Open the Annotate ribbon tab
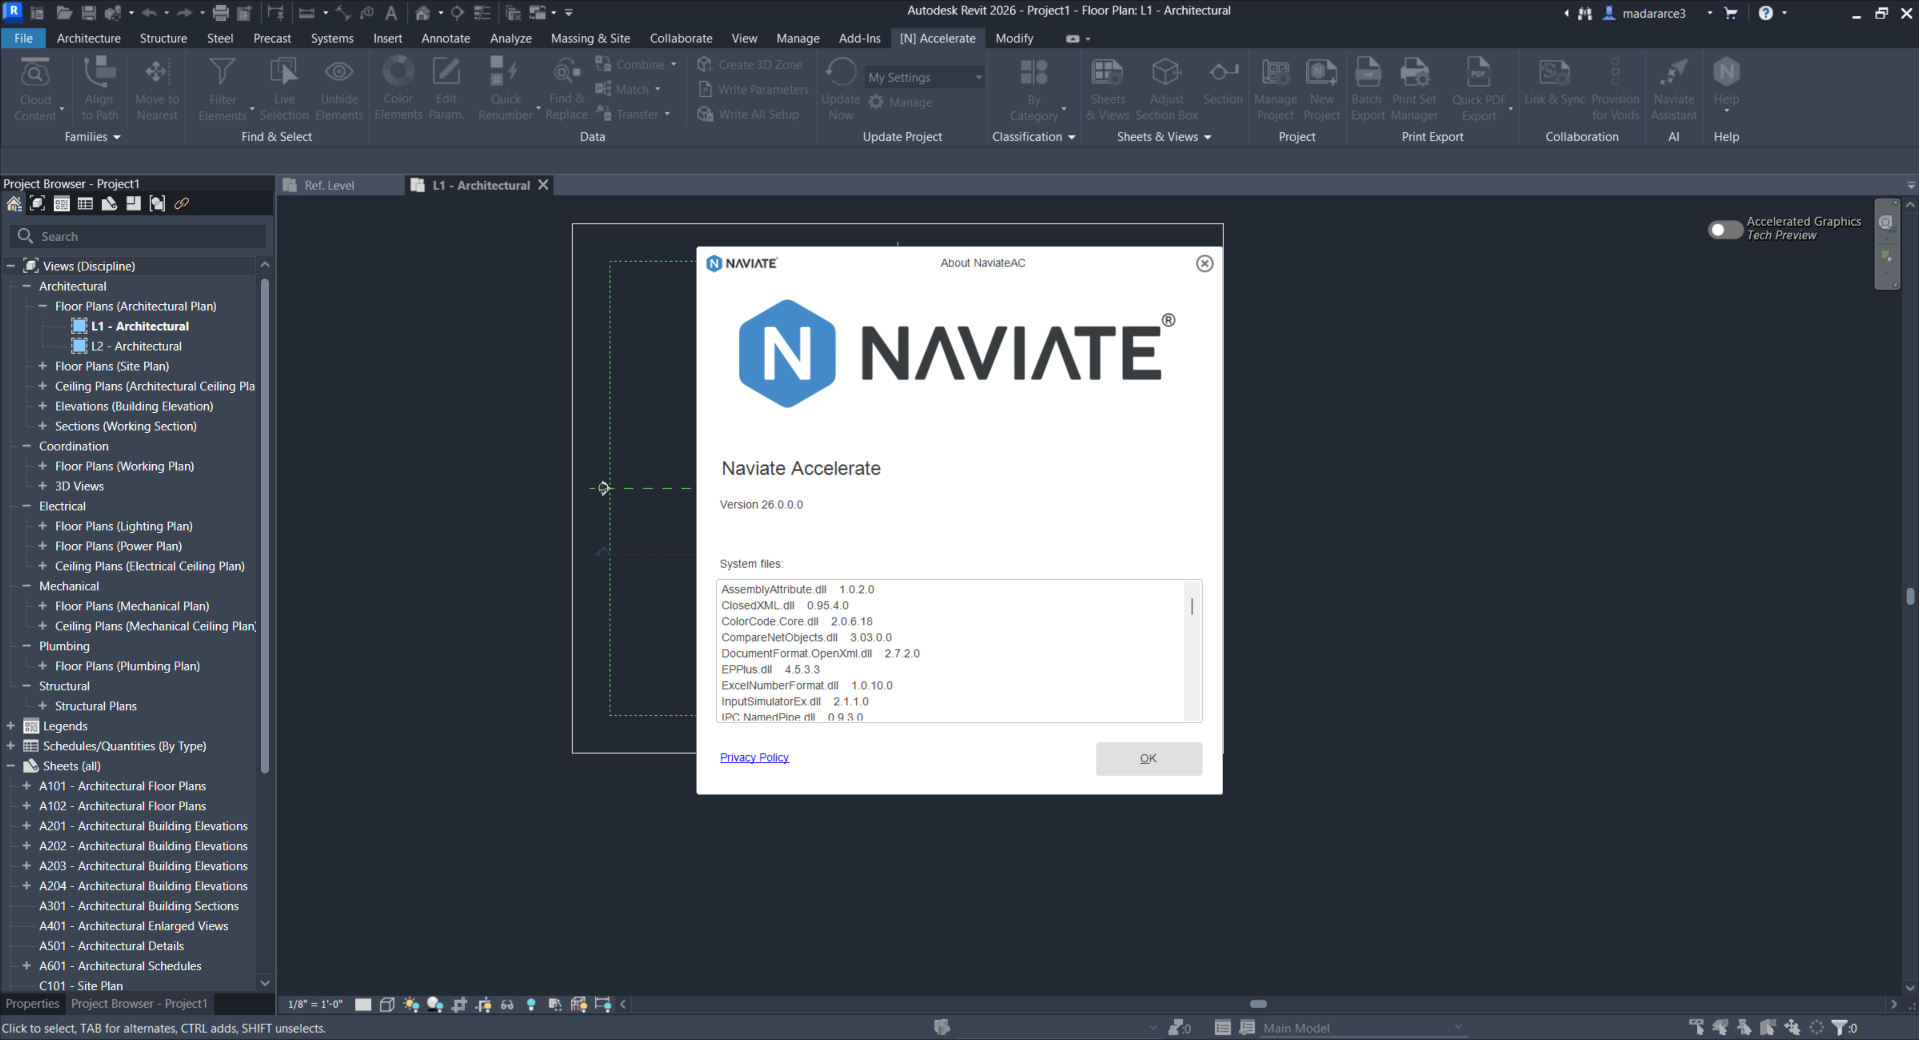Viewport: 1920px width, 1040px height. click(446, 38)
